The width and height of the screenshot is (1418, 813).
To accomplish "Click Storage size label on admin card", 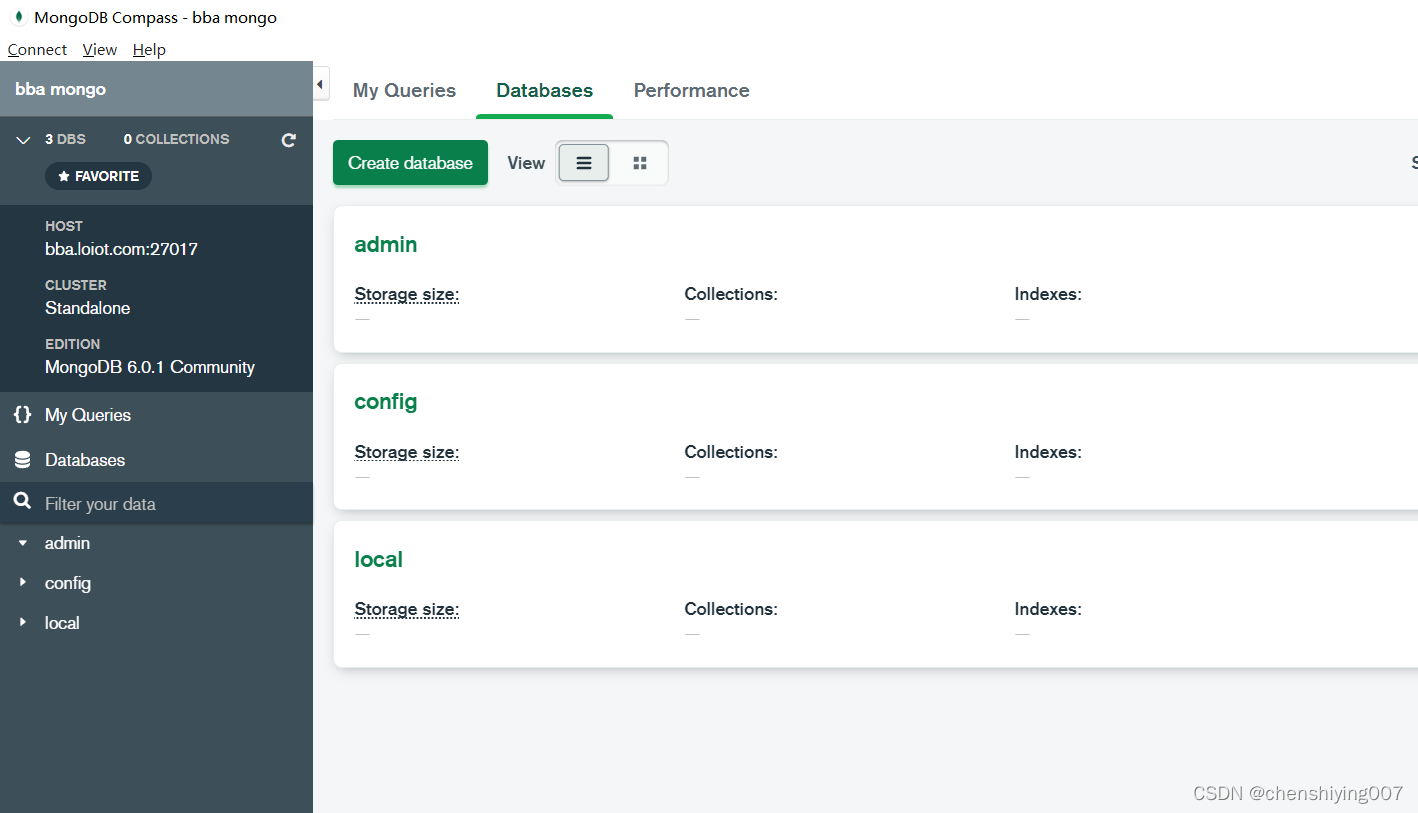I will (x=407, y=294).
